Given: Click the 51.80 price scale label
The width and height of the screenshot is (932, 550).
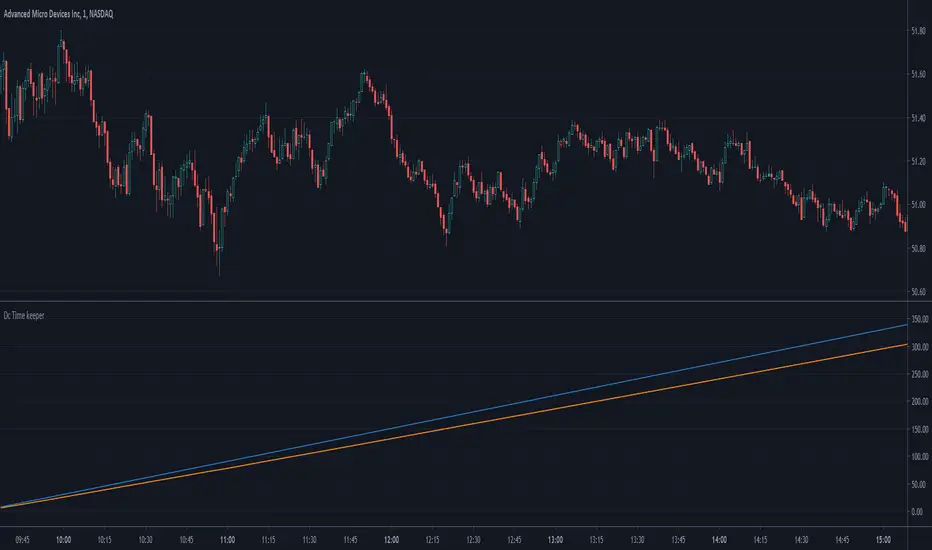Looking at the screenshot, I should tap(918, 30).
